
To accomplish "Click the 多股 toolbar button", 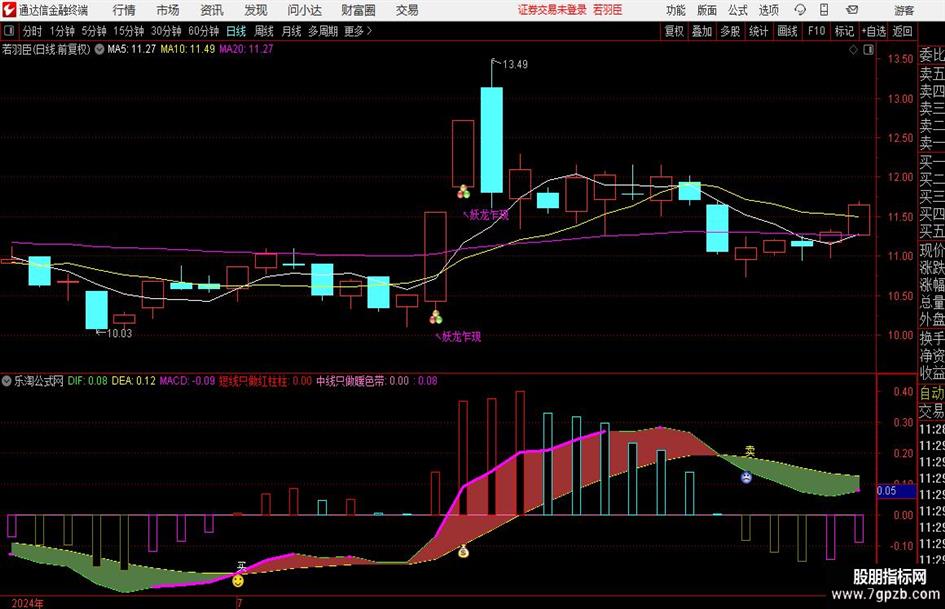I will [730, 31].
